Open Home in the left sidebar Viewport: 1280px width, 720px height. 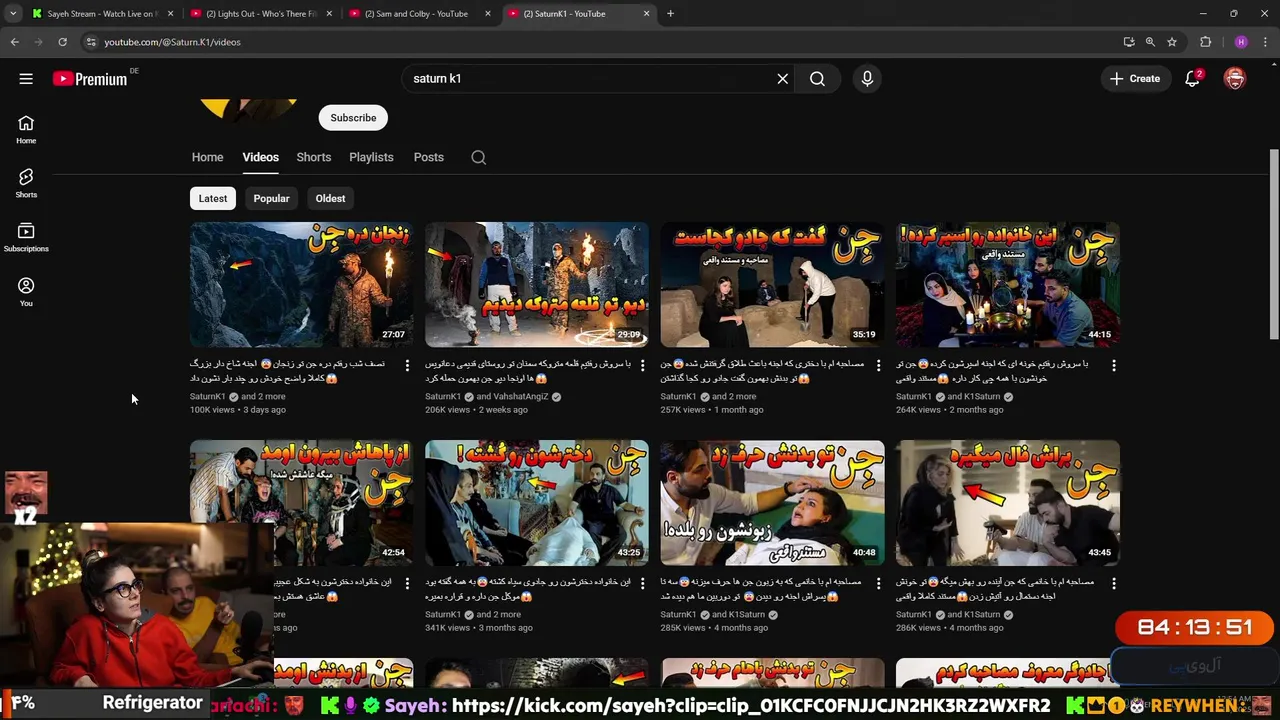tap(26, 129)
